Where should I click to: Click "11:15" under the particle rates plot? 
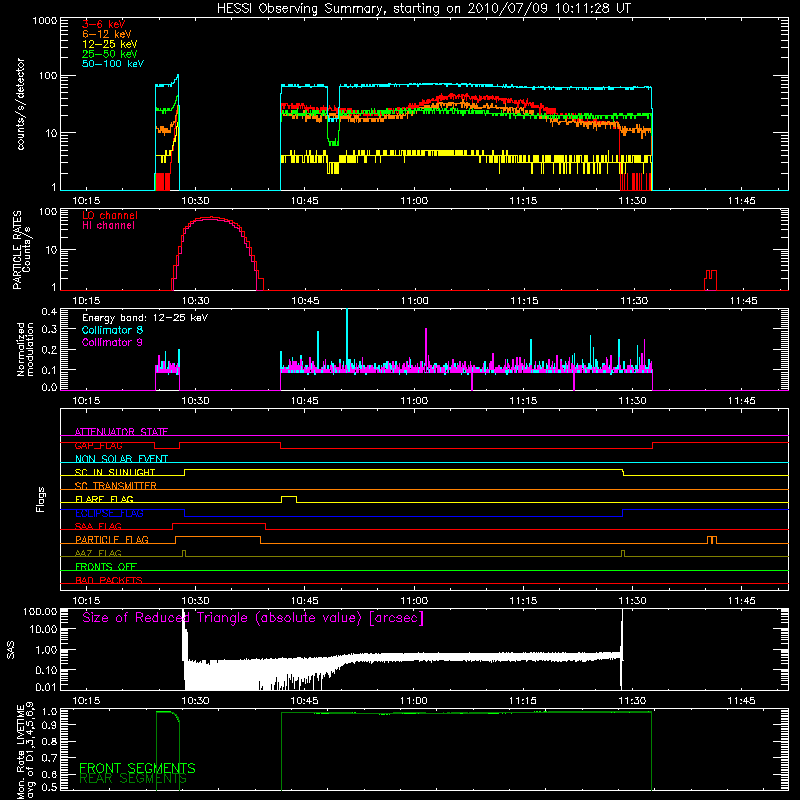point(524,301)
